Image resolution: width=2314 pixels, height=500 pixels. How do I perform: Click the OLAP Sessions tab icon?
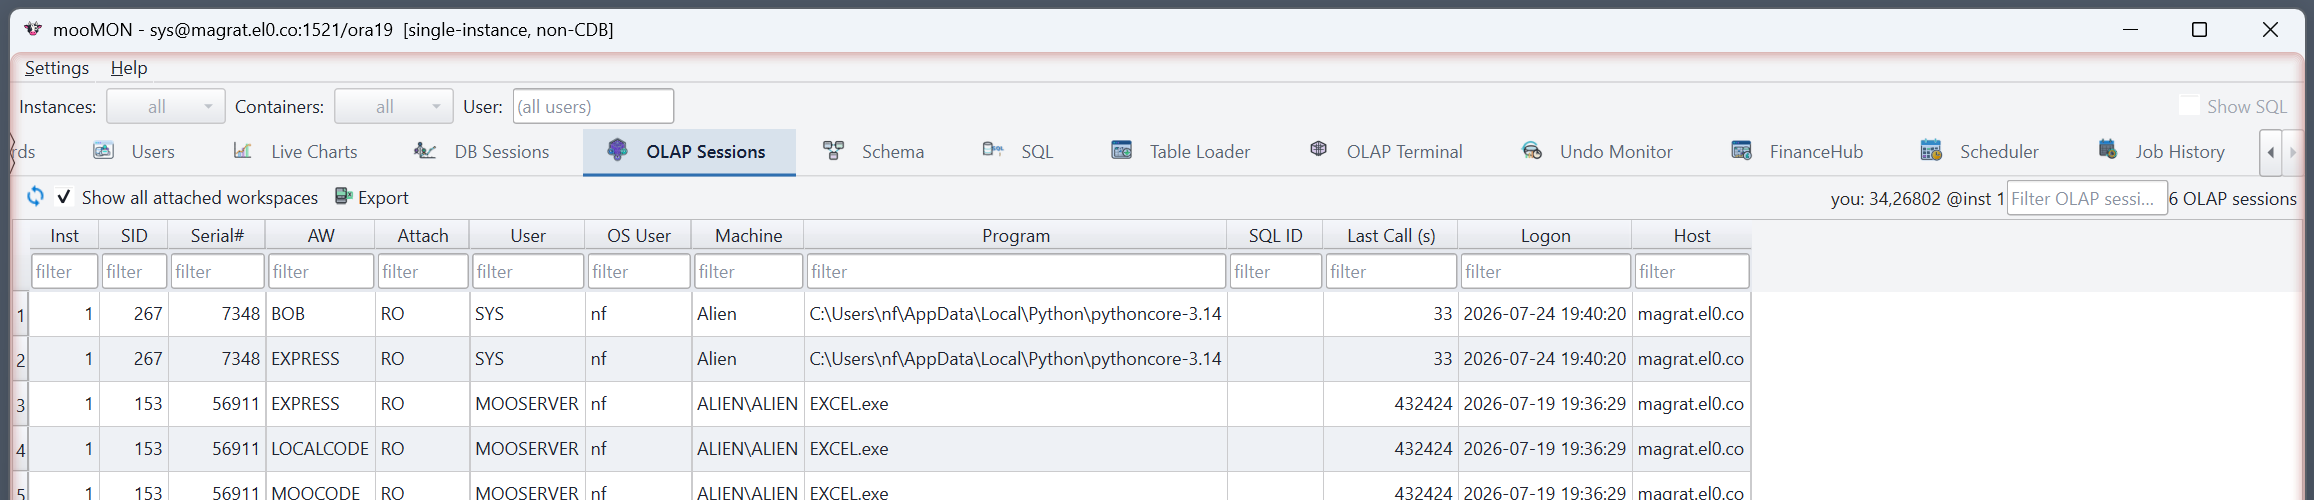click(617, 150)
